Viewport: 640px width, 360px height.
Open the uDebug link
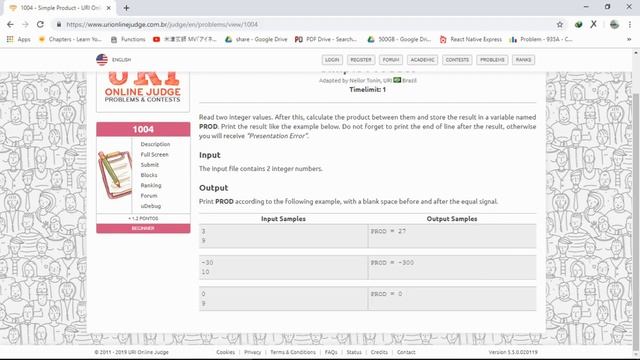pyautogui.click(x=151, y=206)
